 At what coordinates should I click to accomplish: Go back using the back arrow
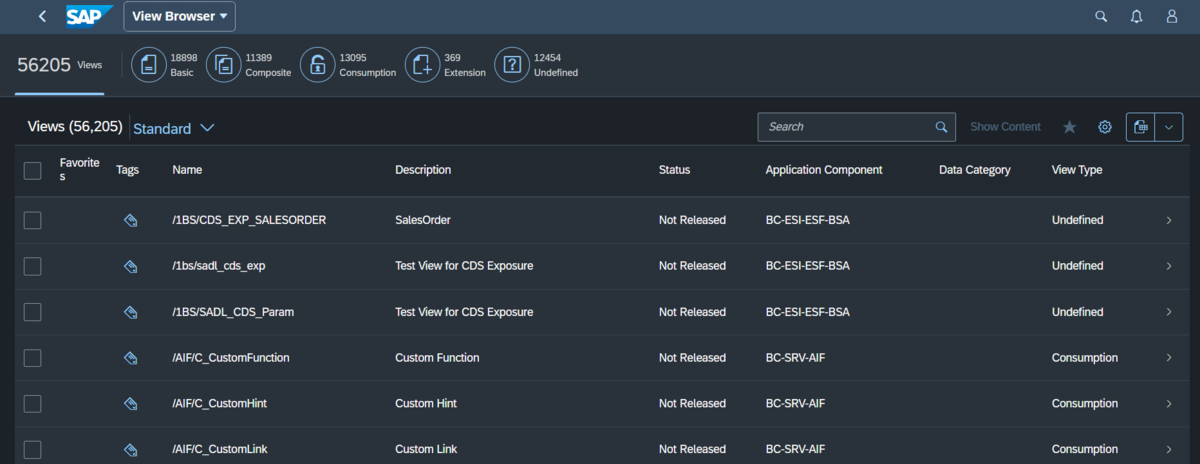pyautogui.click(x=42, y=16)
